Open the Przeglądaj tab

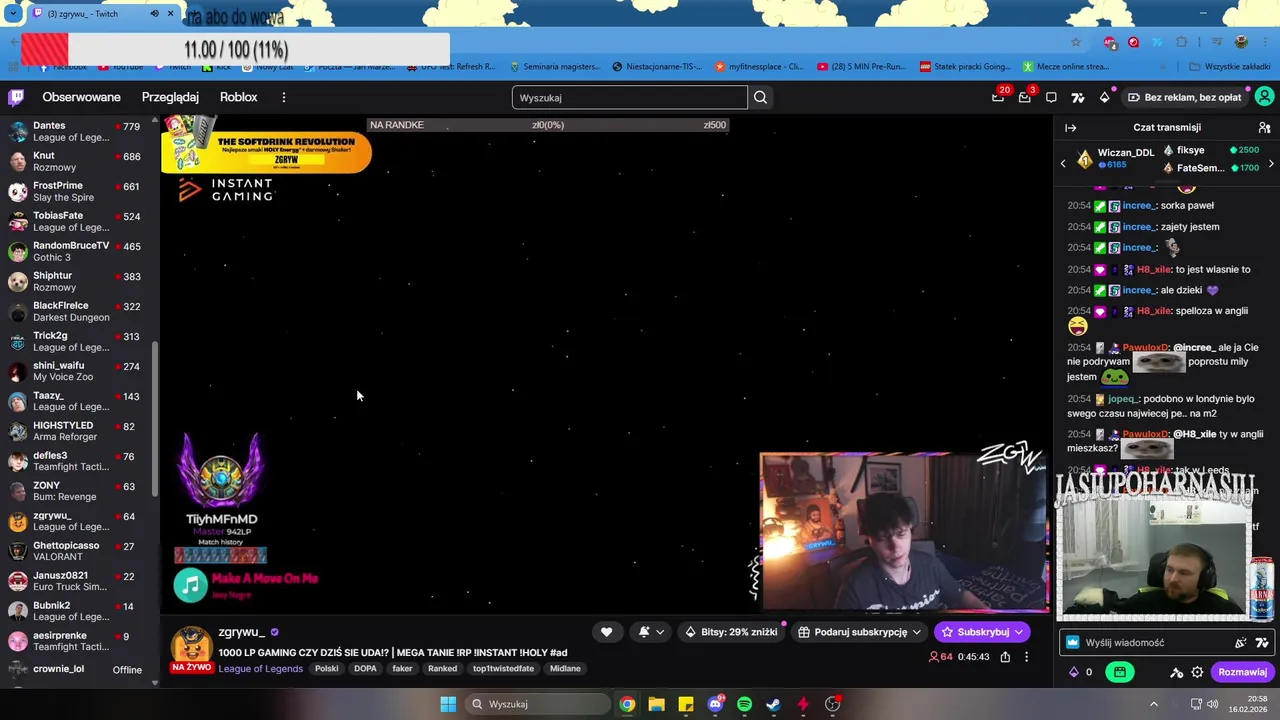coord(170,97)
